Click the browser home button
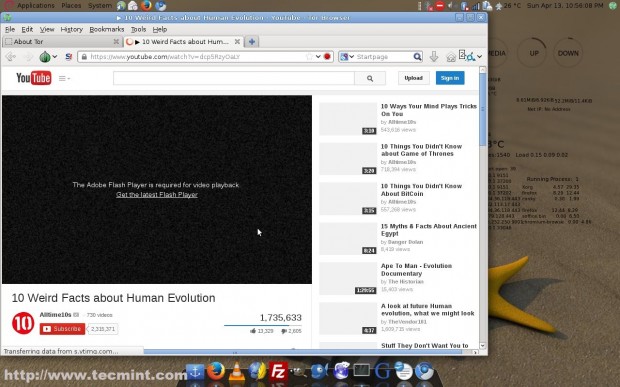This screenshot has width=620, height=387. (x=451, y=57)
